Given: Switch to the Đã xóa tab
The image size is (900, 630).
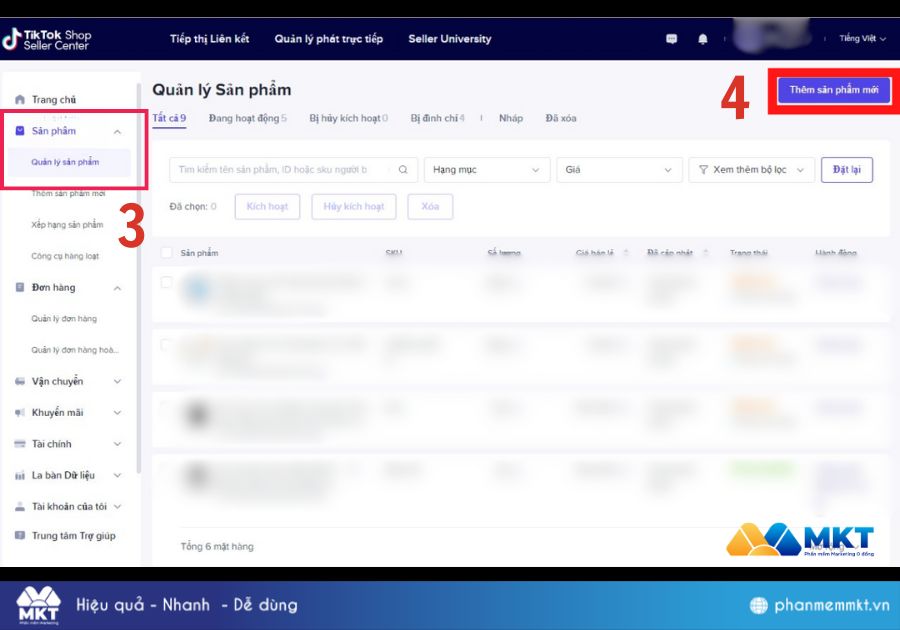Looking at the screenshot, I should (561, 118).
